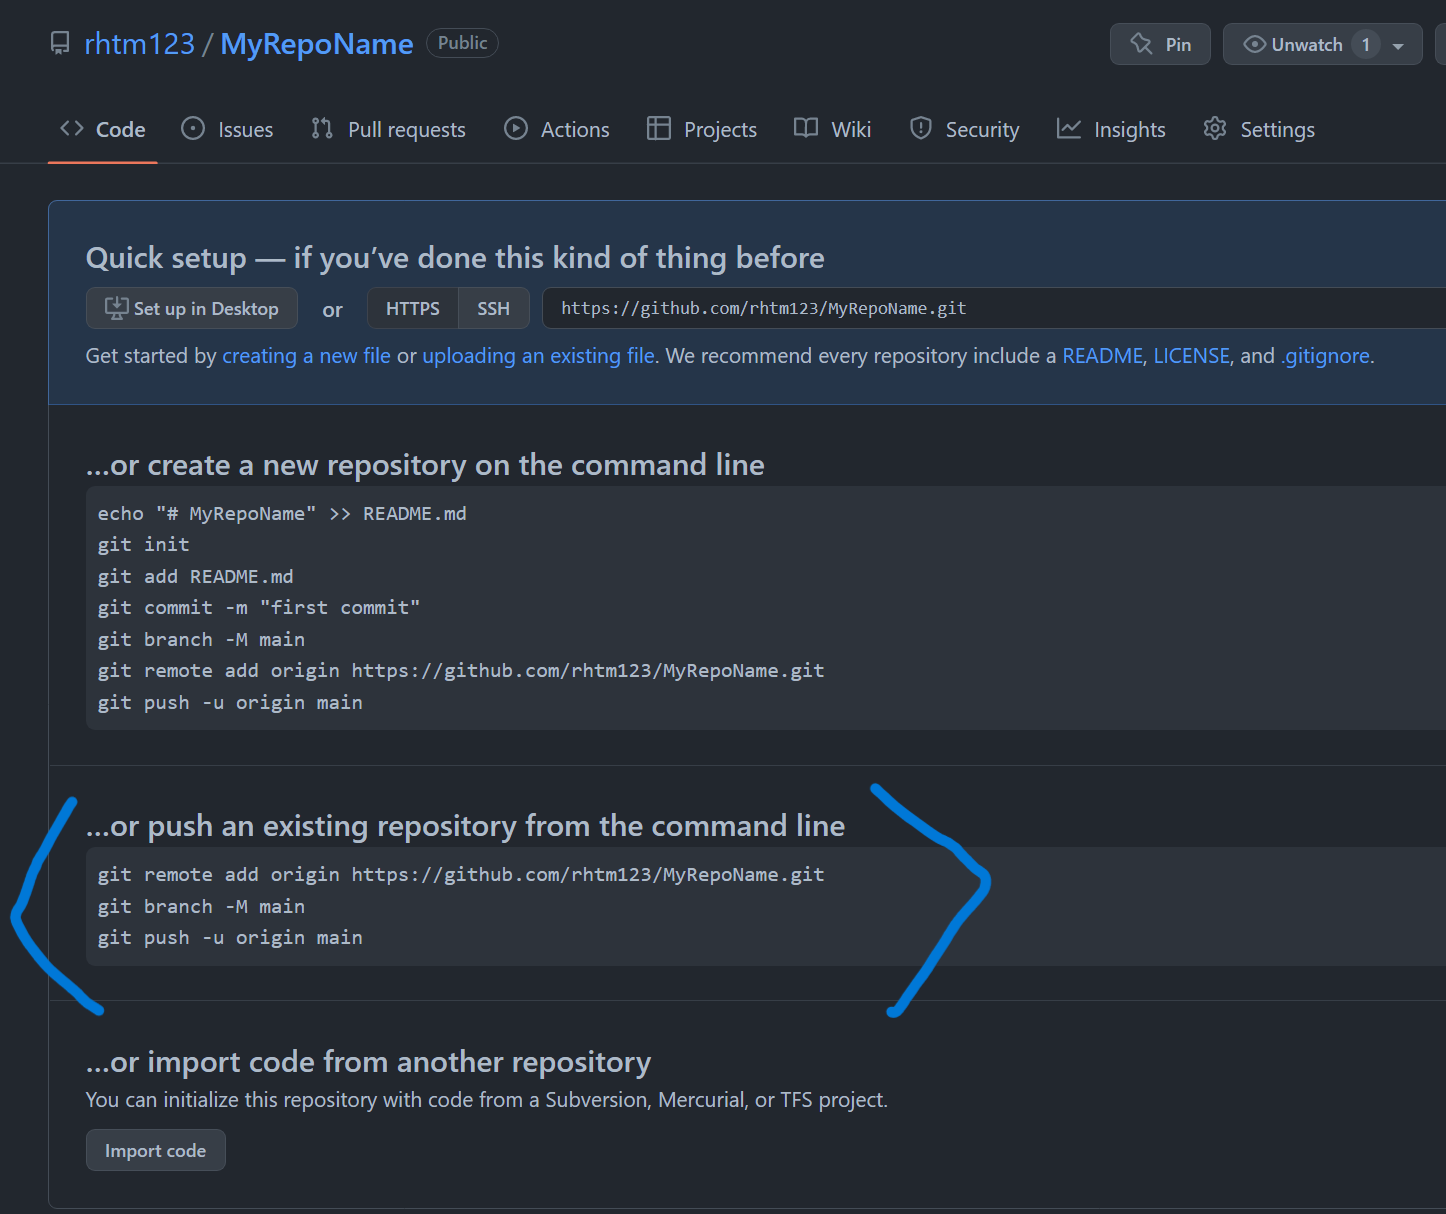Image resolution: width=1446 pixels, height=1214 pixels.
Task: Click the Pin button
Action: [x=1160, y=44]
